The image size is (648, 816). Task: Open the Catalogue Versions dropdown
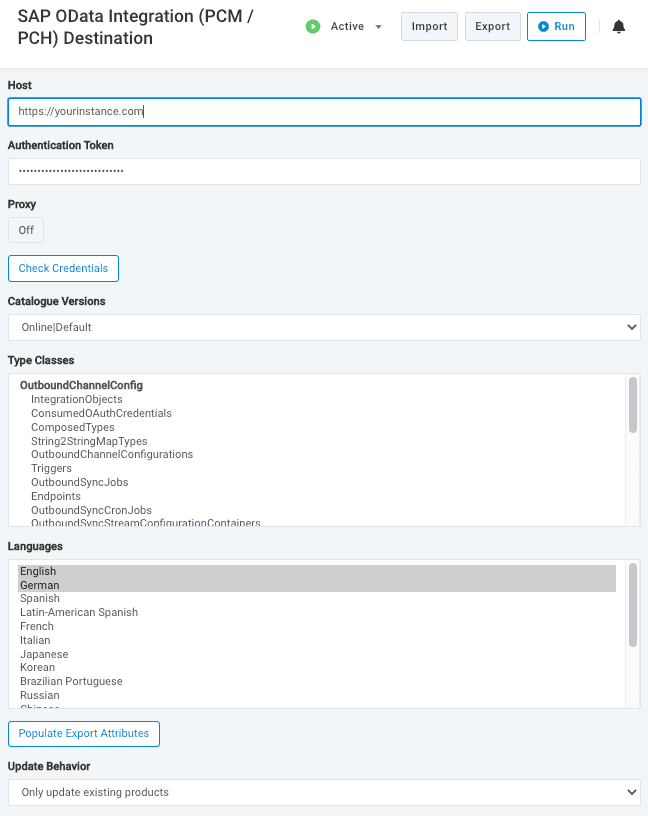pos(324,327)
